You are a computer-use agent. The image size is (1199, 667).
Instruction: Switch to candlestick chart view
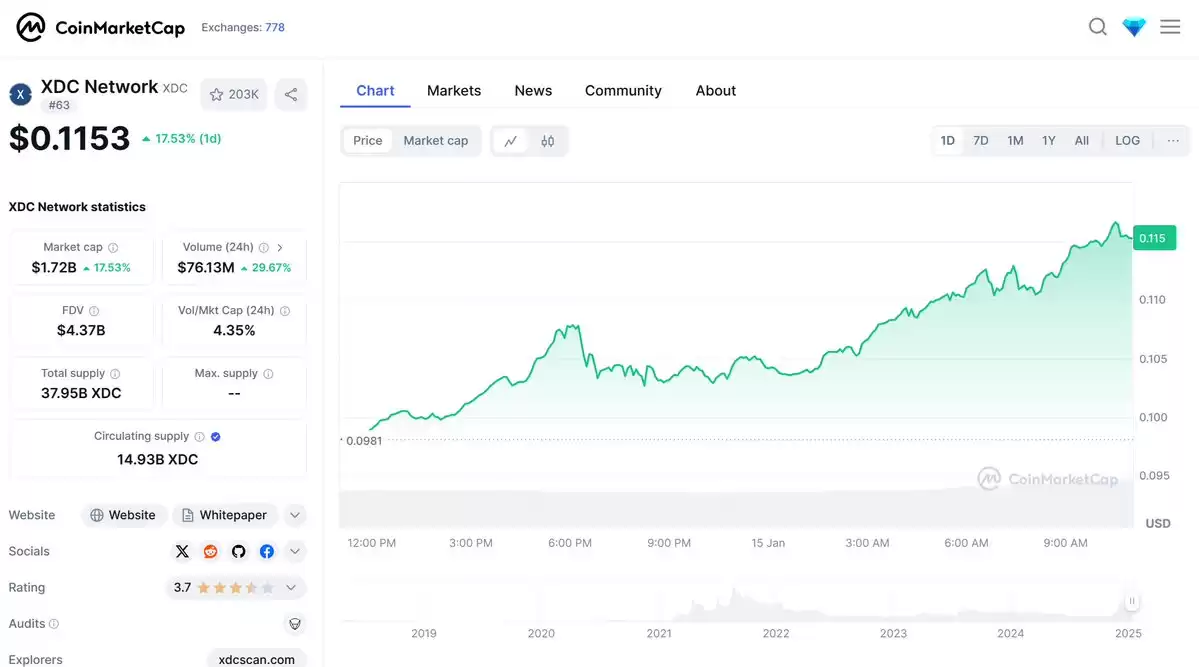548,141
